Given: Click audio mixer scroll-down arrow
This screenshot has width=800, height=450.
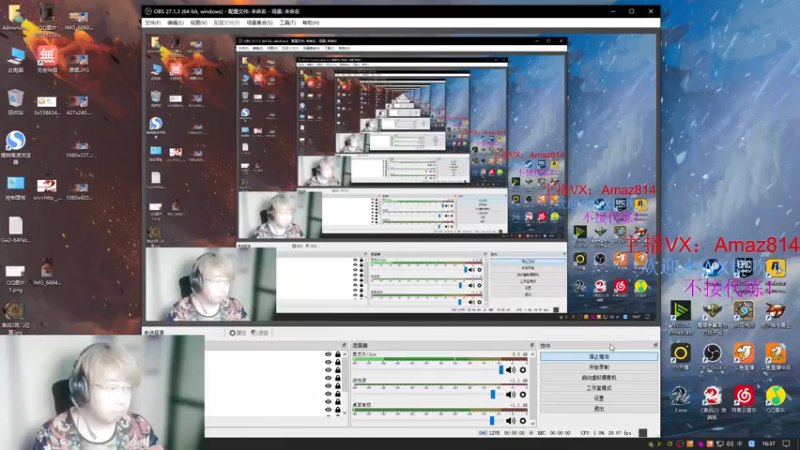Looking at the screenshot, I should tap(533, 423).
